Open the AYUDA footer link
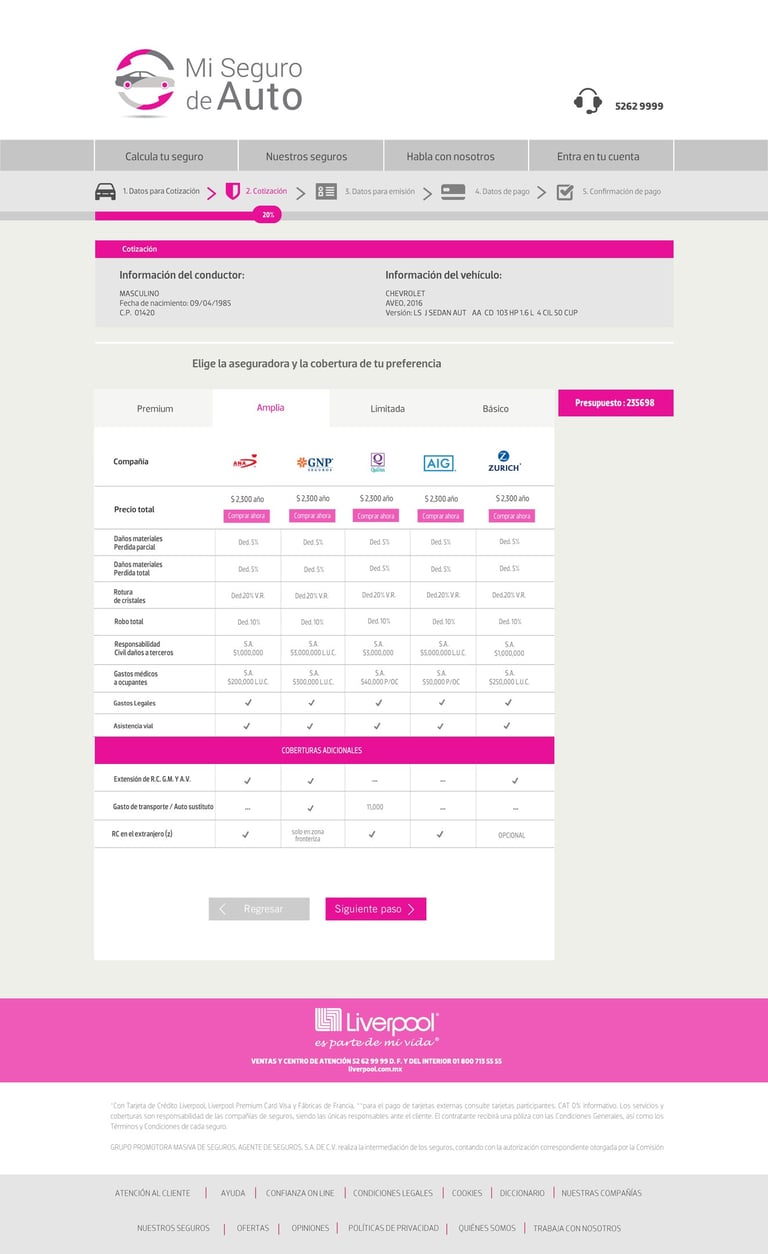The height and width of the screenshot is (1254, 768). point(233,1193)
